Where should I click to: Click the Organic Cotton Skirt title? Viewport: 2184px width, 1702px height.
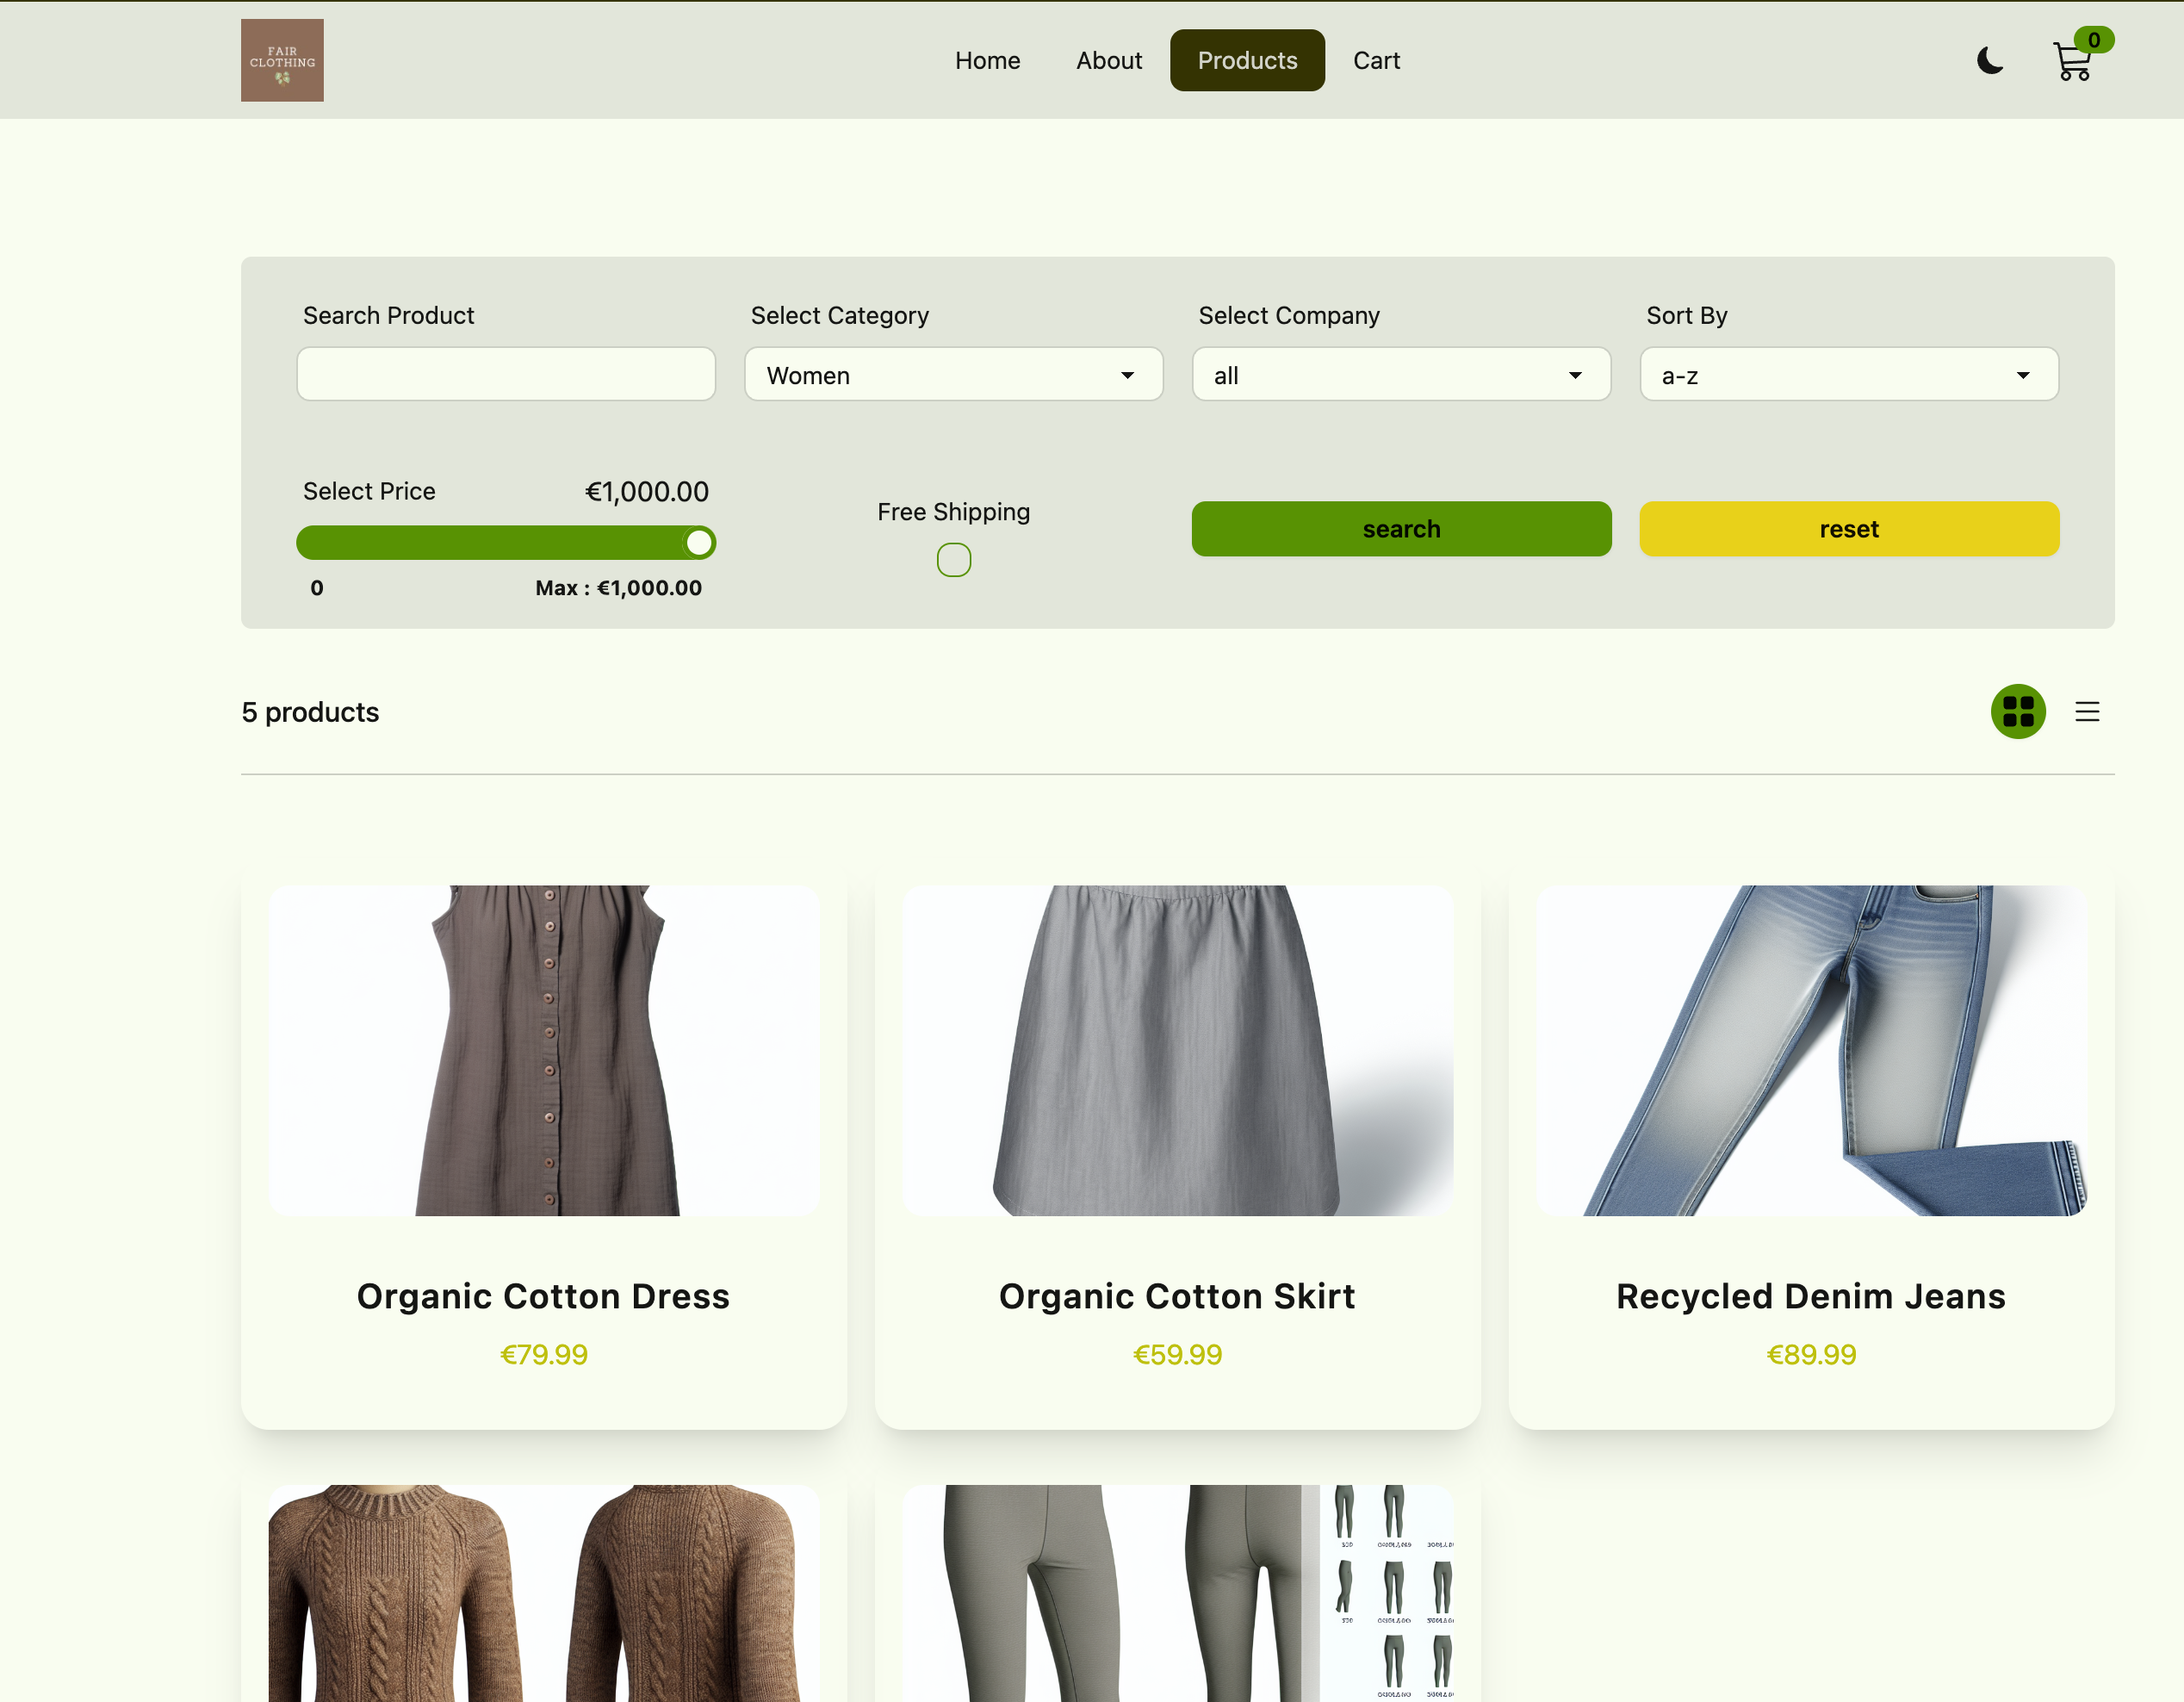(1177, 1296)
